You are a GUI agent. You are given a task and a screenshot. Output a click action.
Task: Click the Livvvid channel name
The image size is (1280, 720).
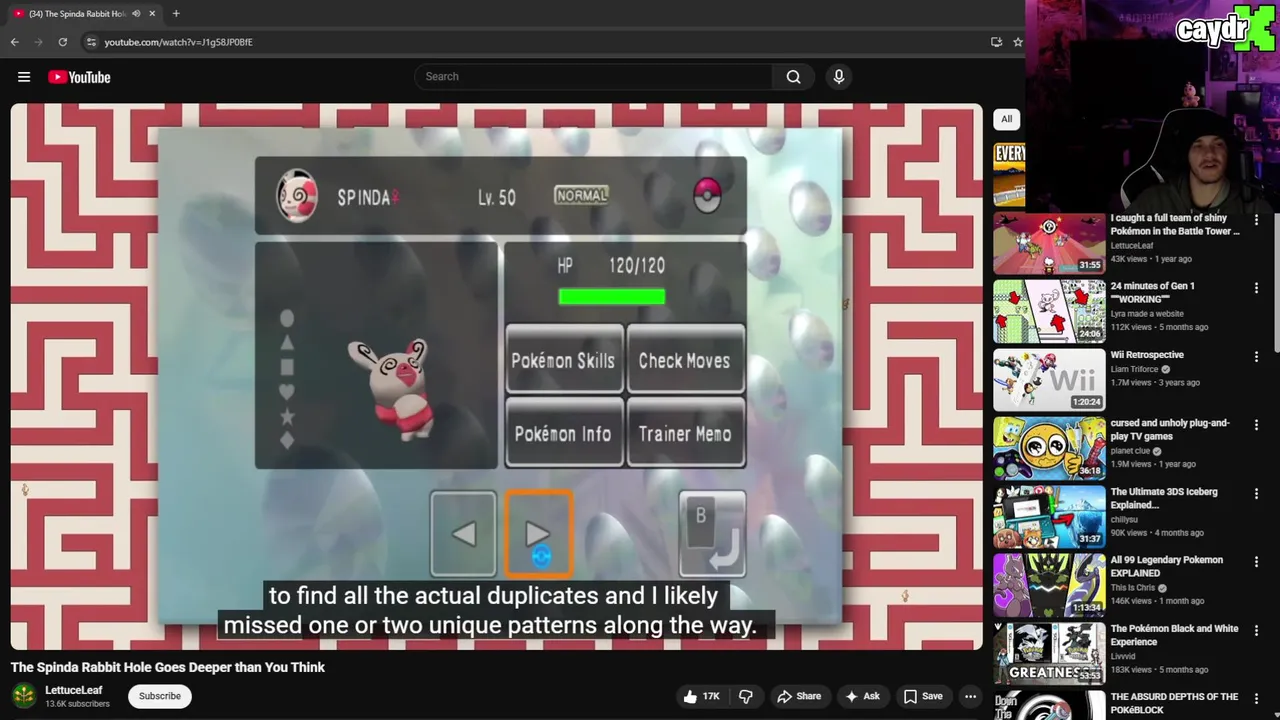(x=1124, y=656)
